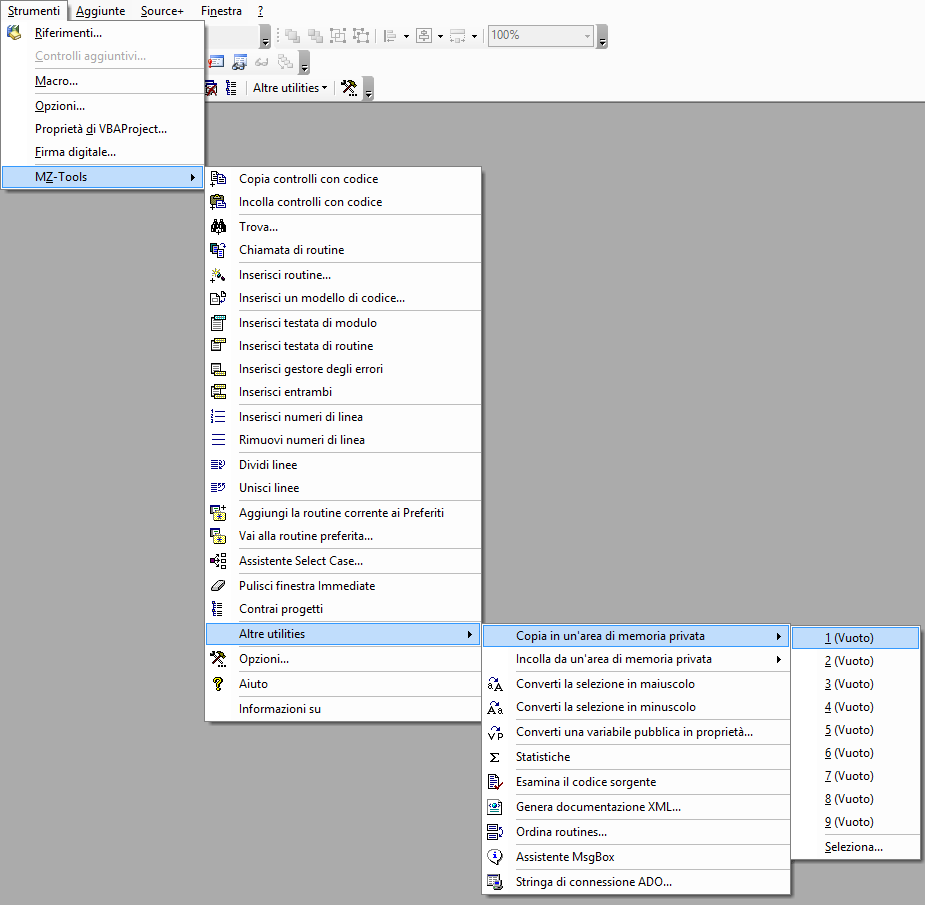Image resolution: width=925 pixels, height=905 pixels.
Task: Open the Source+ menu
Action: 162,11
